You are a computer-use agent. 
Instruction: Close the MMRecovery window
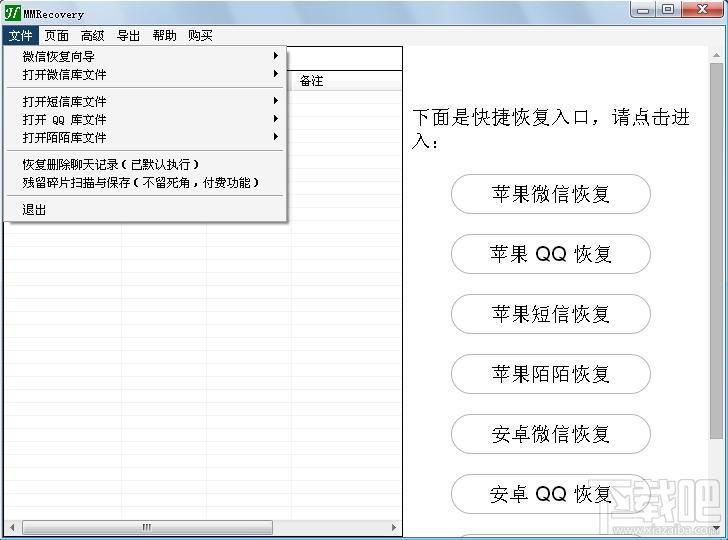702,10
